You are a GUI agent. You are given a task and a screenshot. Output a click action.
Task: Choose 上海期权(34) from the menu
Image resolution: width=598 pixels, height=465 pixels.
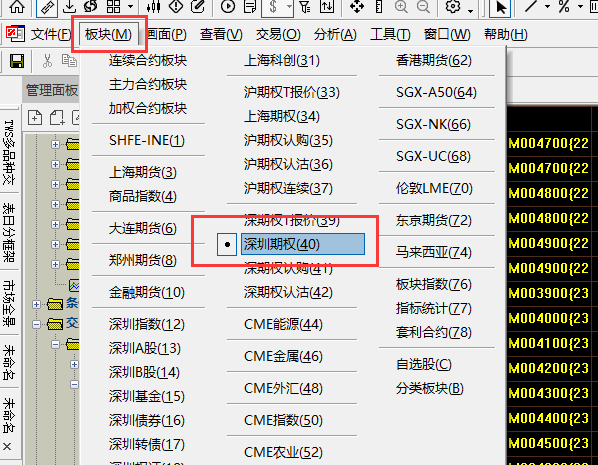pos(282,116)
